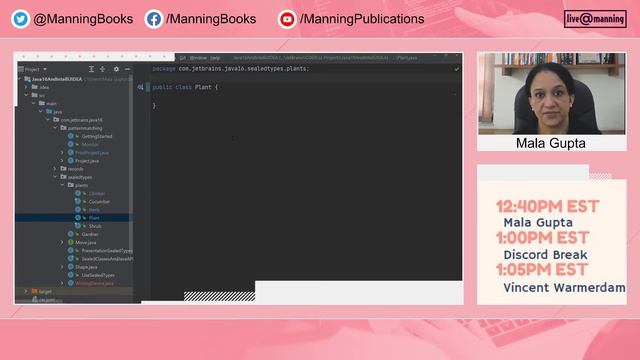
Task: Click the Facebook icon
Action: point(153,19)
